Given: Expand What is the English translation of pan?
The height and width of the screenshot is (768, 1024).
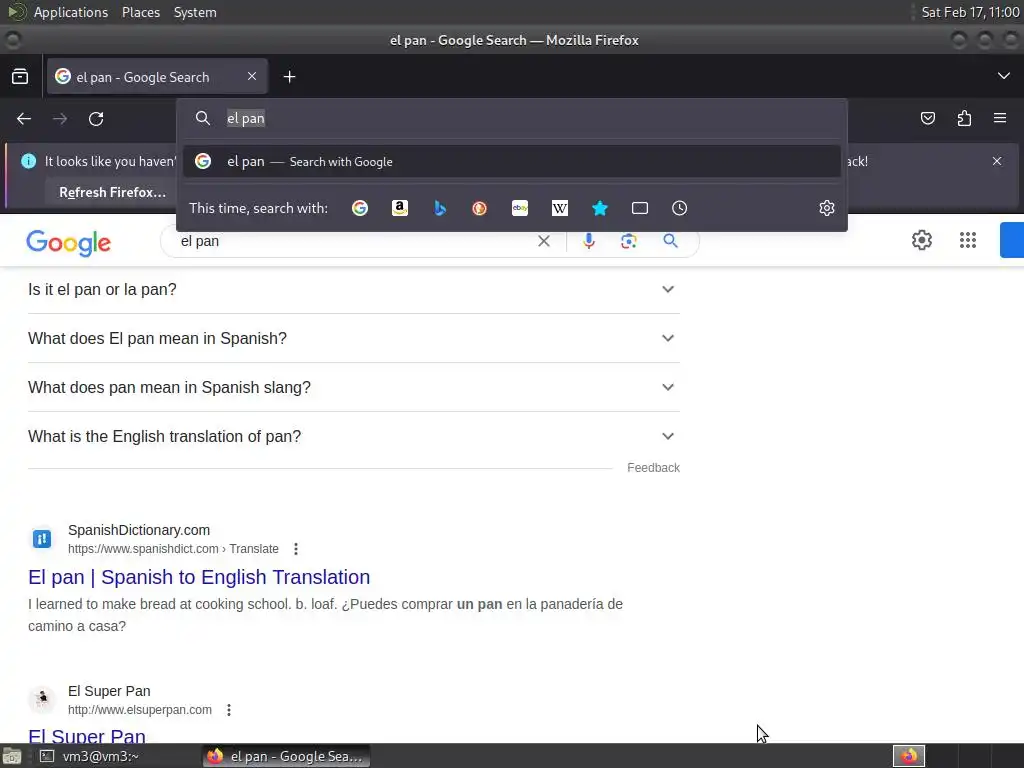Looking at the screenshot, I should click(x=353, y=436).
